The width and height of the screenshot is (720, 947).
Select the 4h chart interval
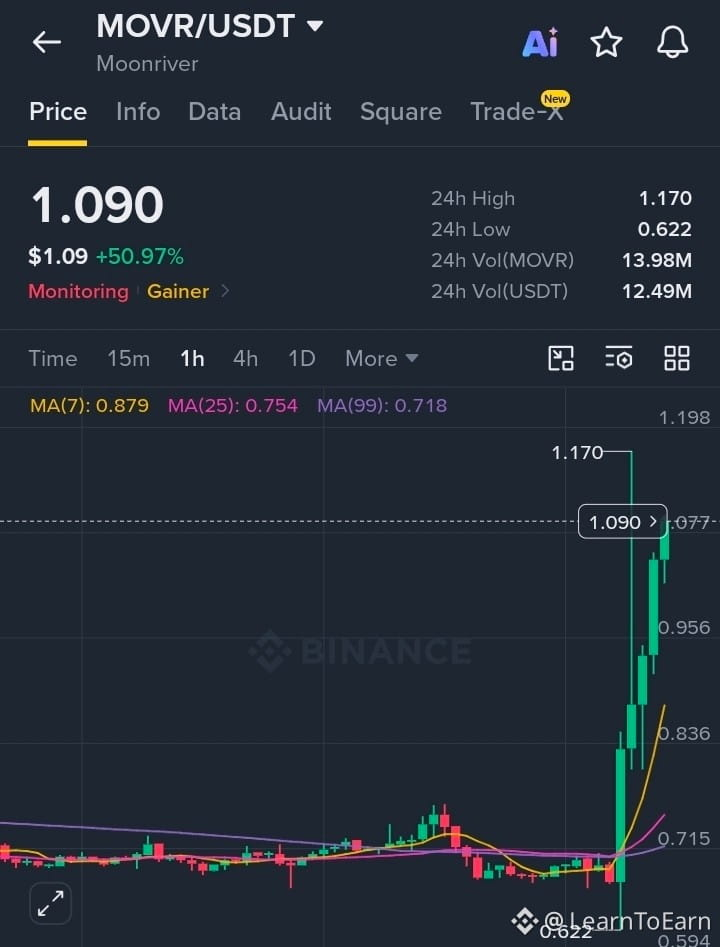245,359
